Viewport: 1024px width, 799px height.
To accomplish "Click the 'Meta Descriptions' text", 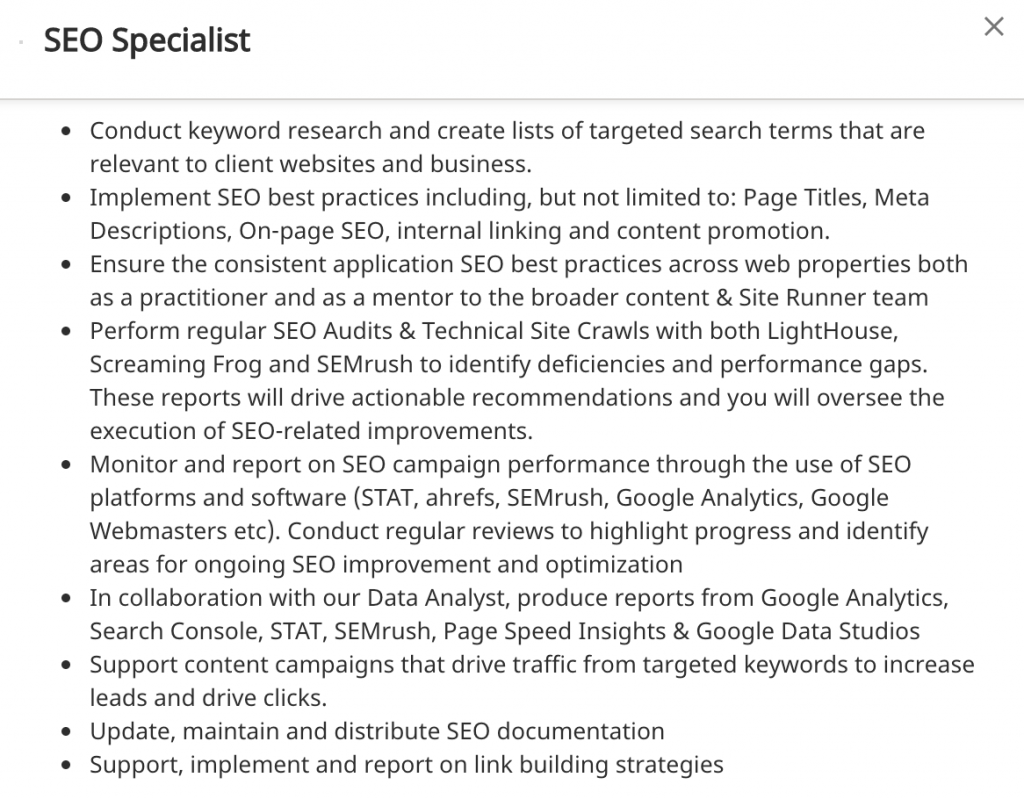I will tap(160, 231).
